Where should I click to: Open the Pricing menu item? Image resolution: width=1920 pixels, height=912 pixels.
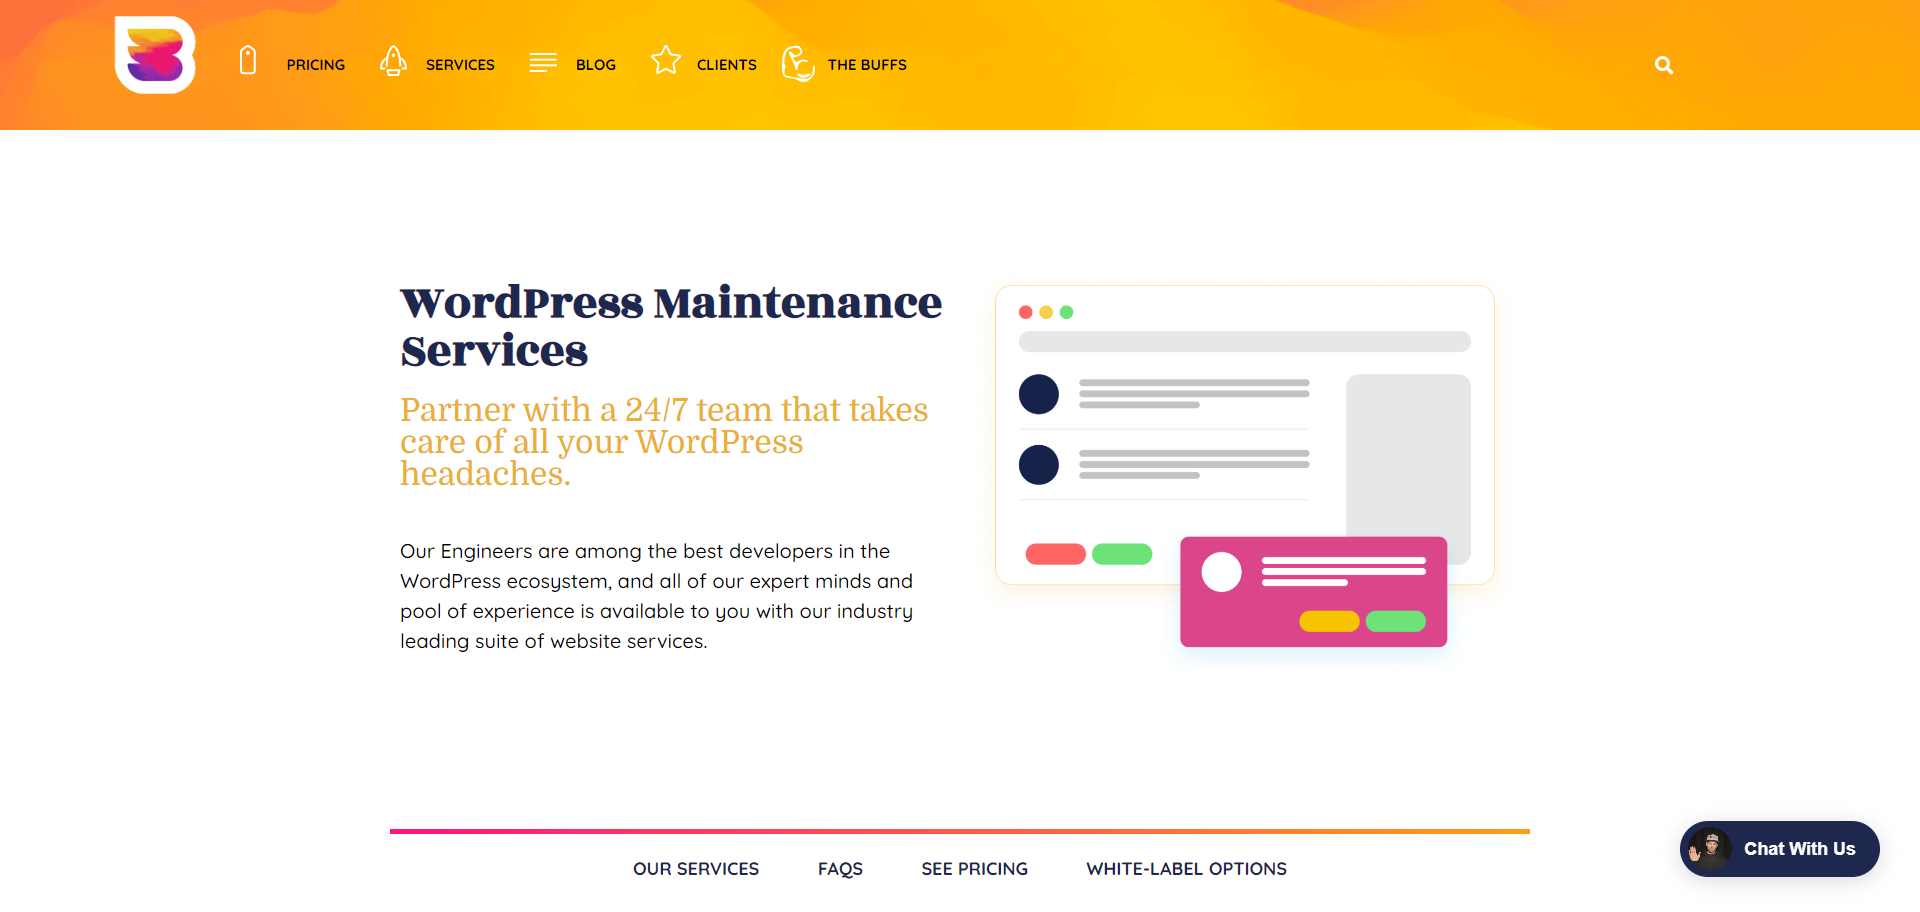315,65
